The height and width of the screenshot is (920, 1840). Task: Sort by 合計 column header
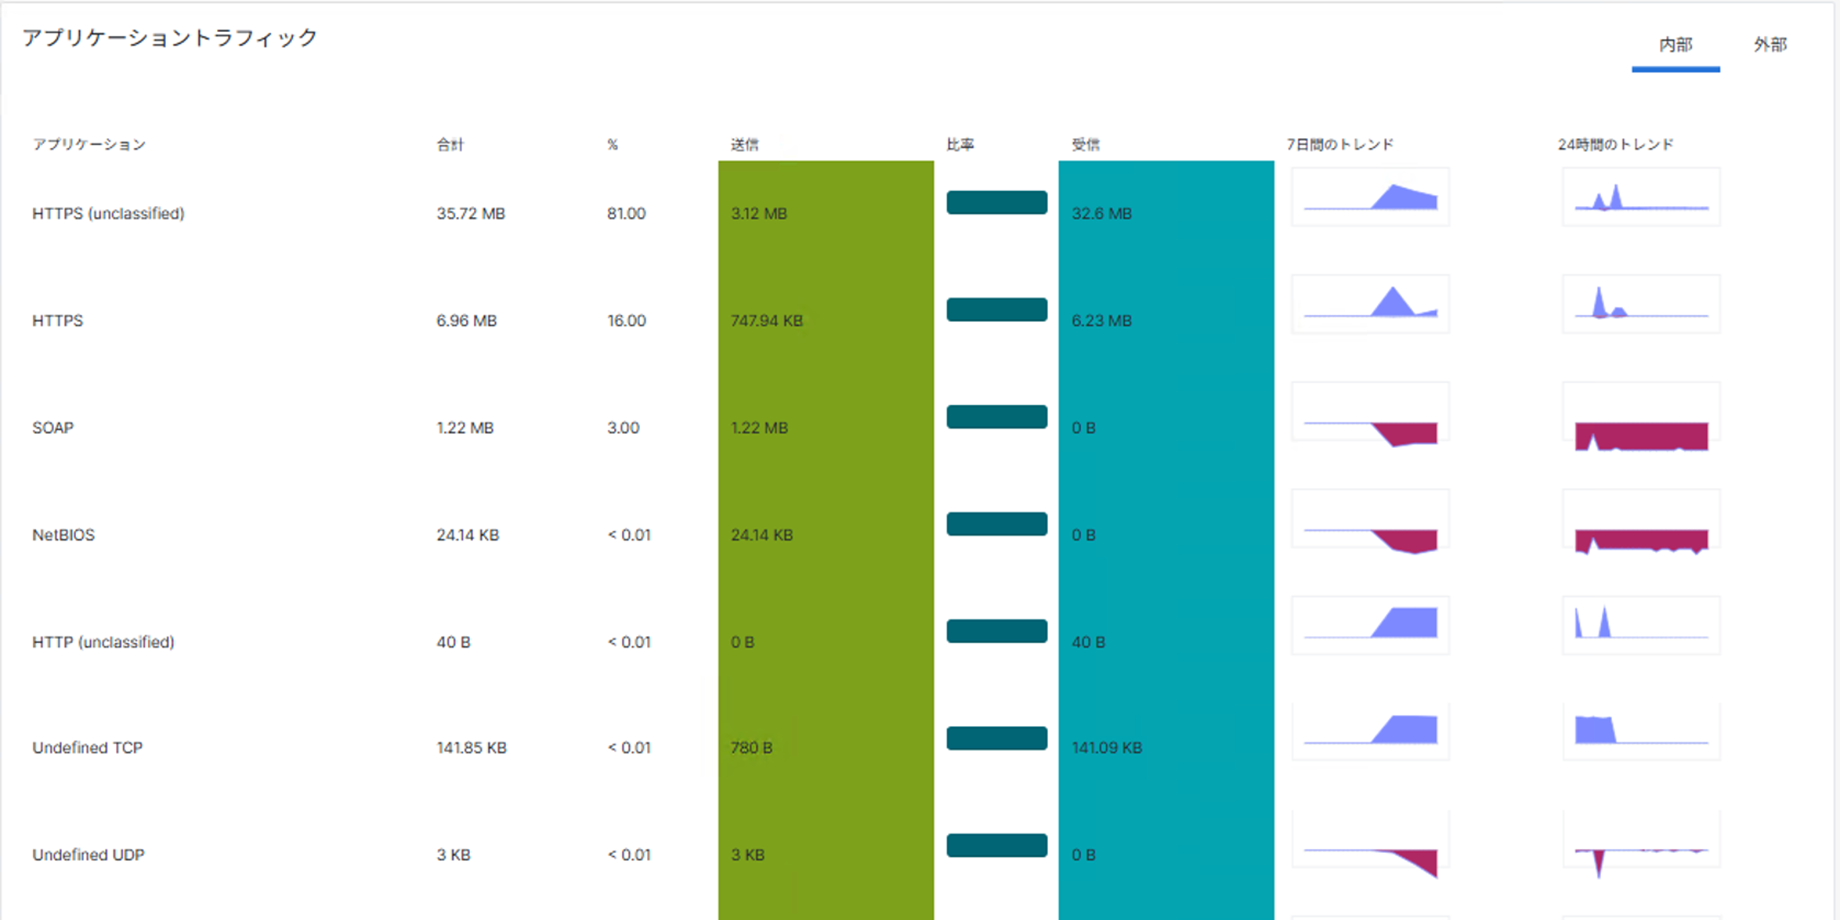click(450, 145)
